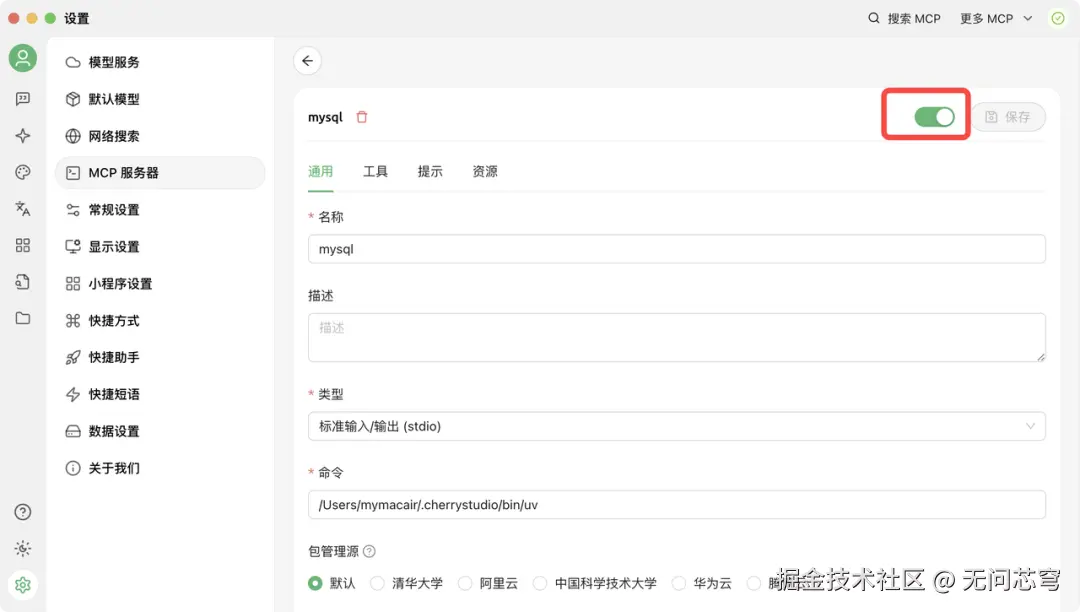Screen dimensions: 1080x612
Task: Open the assistant avatar icon in the sidebar
Action: 22,58
